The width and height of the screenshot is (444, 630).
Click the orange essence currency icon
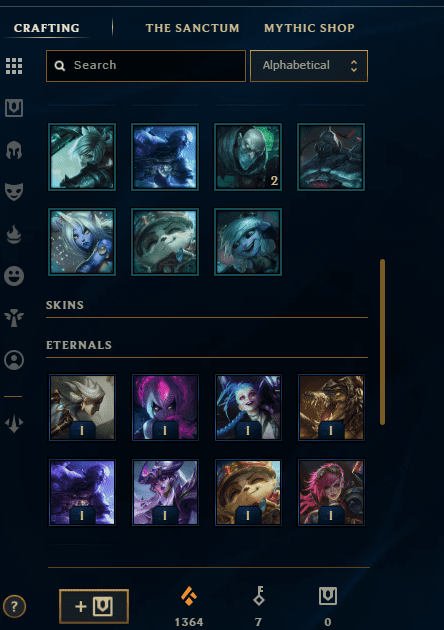click(x=189, y=596)
